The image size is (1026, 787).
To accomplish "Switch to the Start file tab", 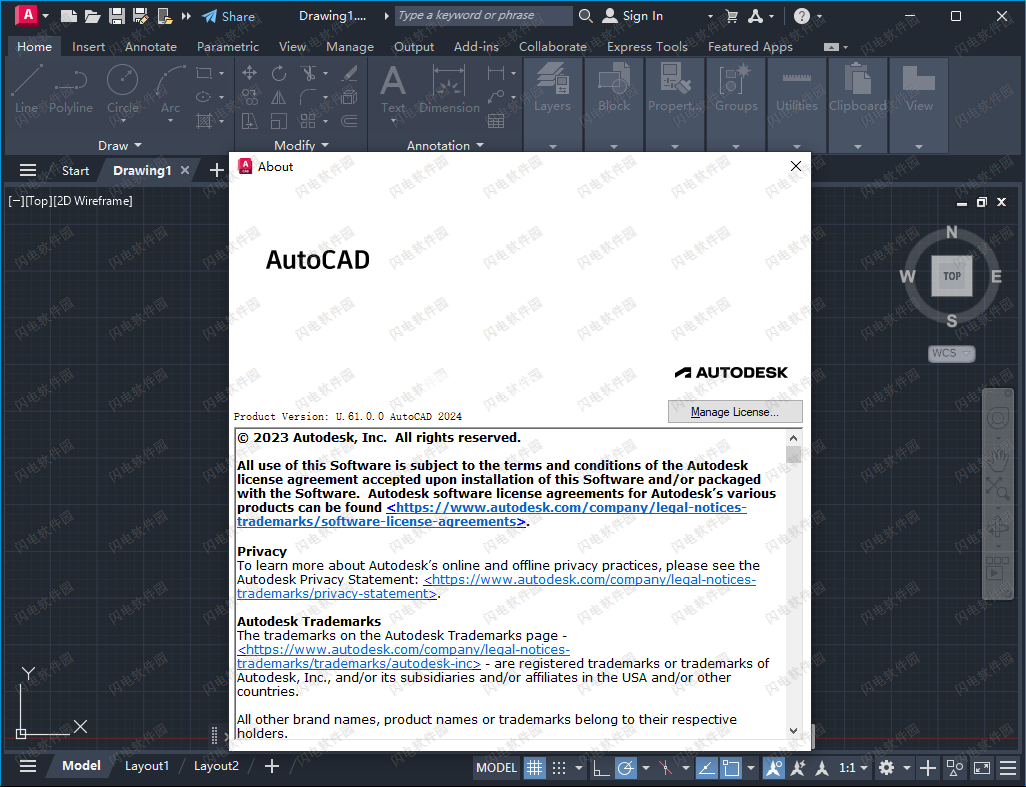I will 75,171.
